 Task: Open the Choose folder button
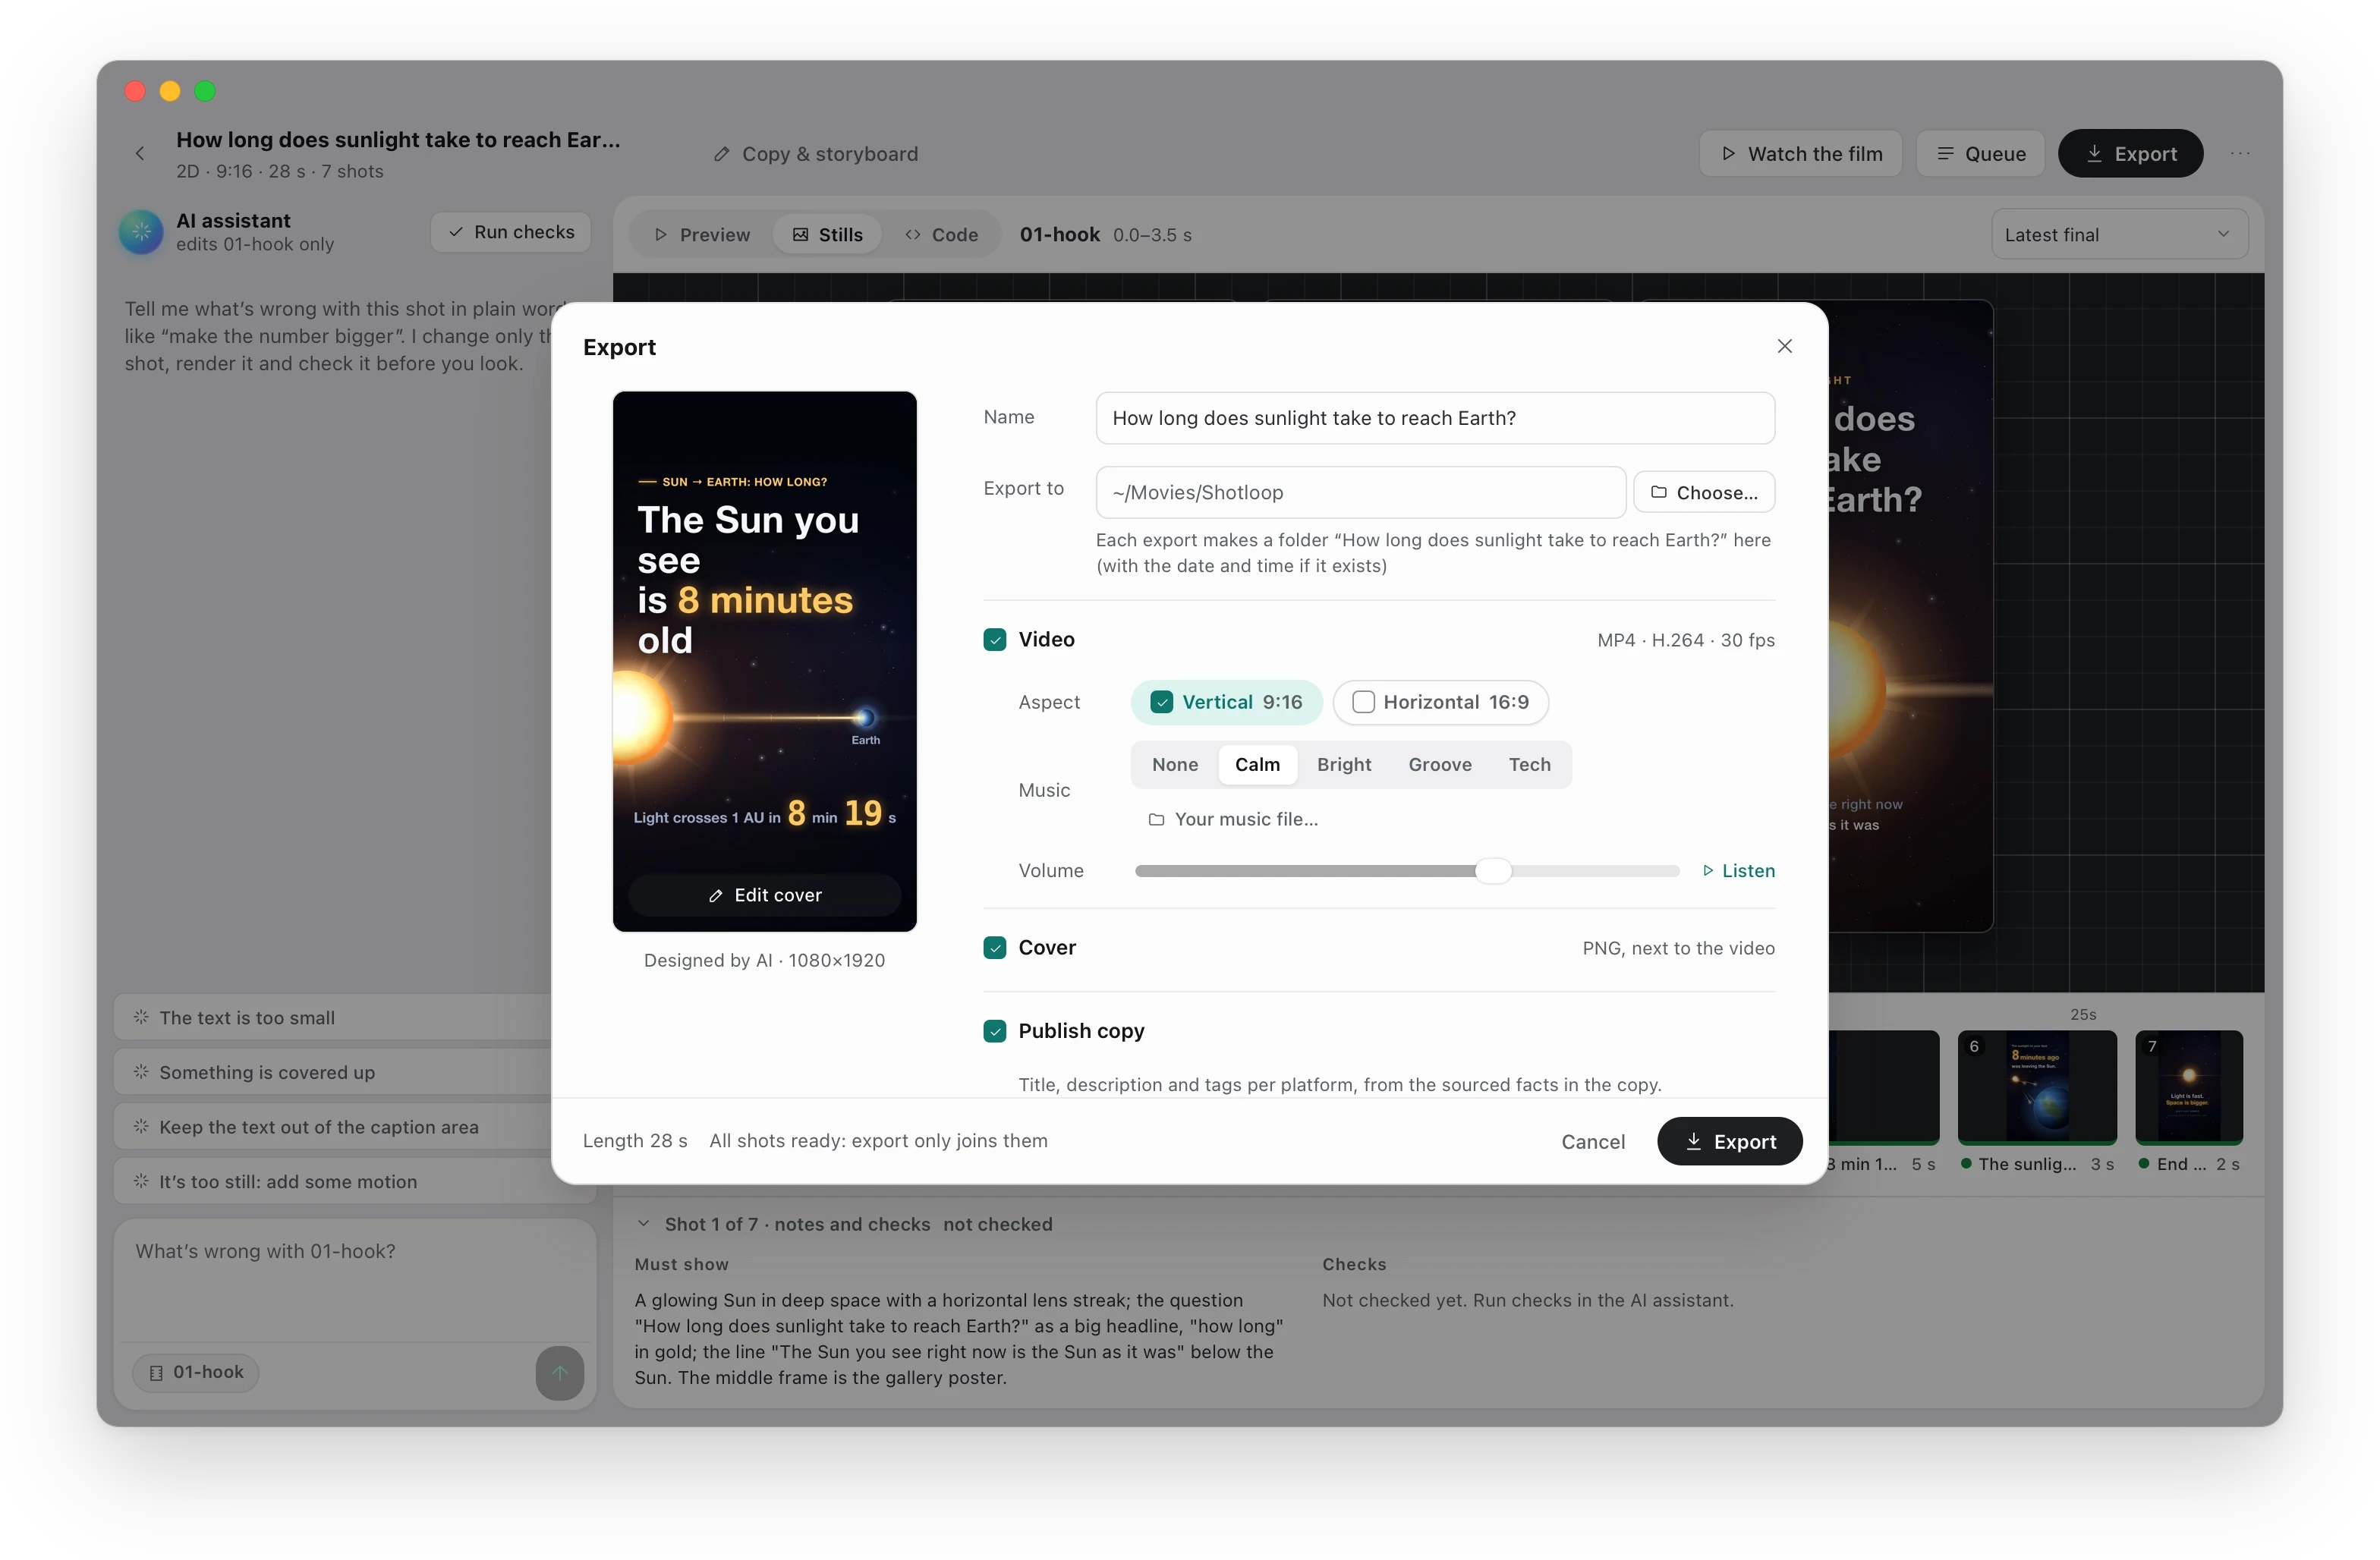(x=1704, y=492)
